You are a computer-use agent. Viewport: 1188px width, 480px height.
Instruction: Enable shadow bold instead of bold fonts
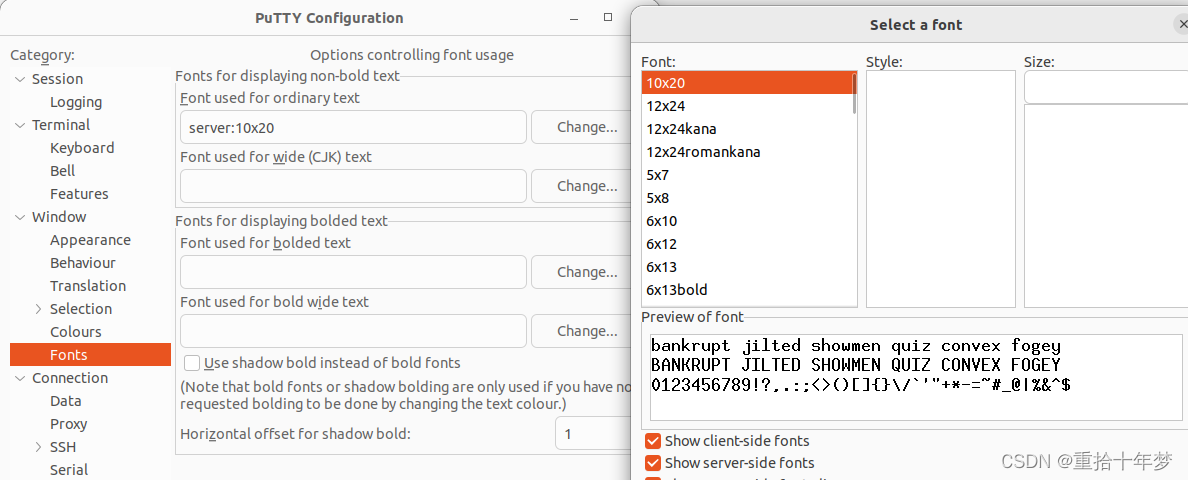[192, 363]
